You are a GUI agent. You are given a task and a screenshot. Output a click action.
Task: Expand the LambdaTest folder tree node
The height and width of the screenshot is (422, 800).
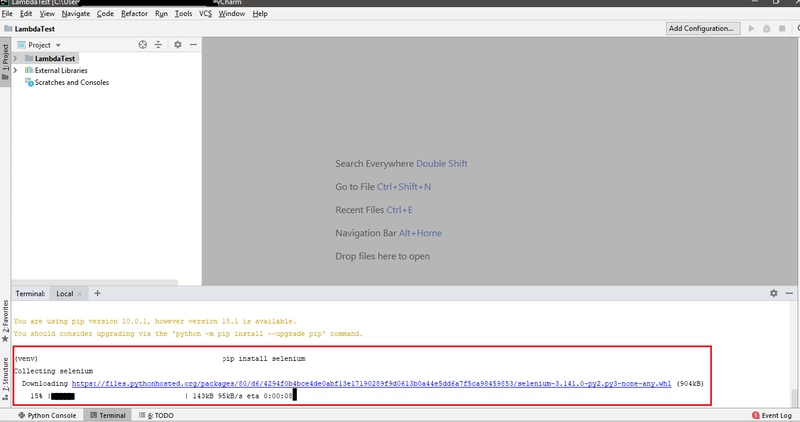15,59
